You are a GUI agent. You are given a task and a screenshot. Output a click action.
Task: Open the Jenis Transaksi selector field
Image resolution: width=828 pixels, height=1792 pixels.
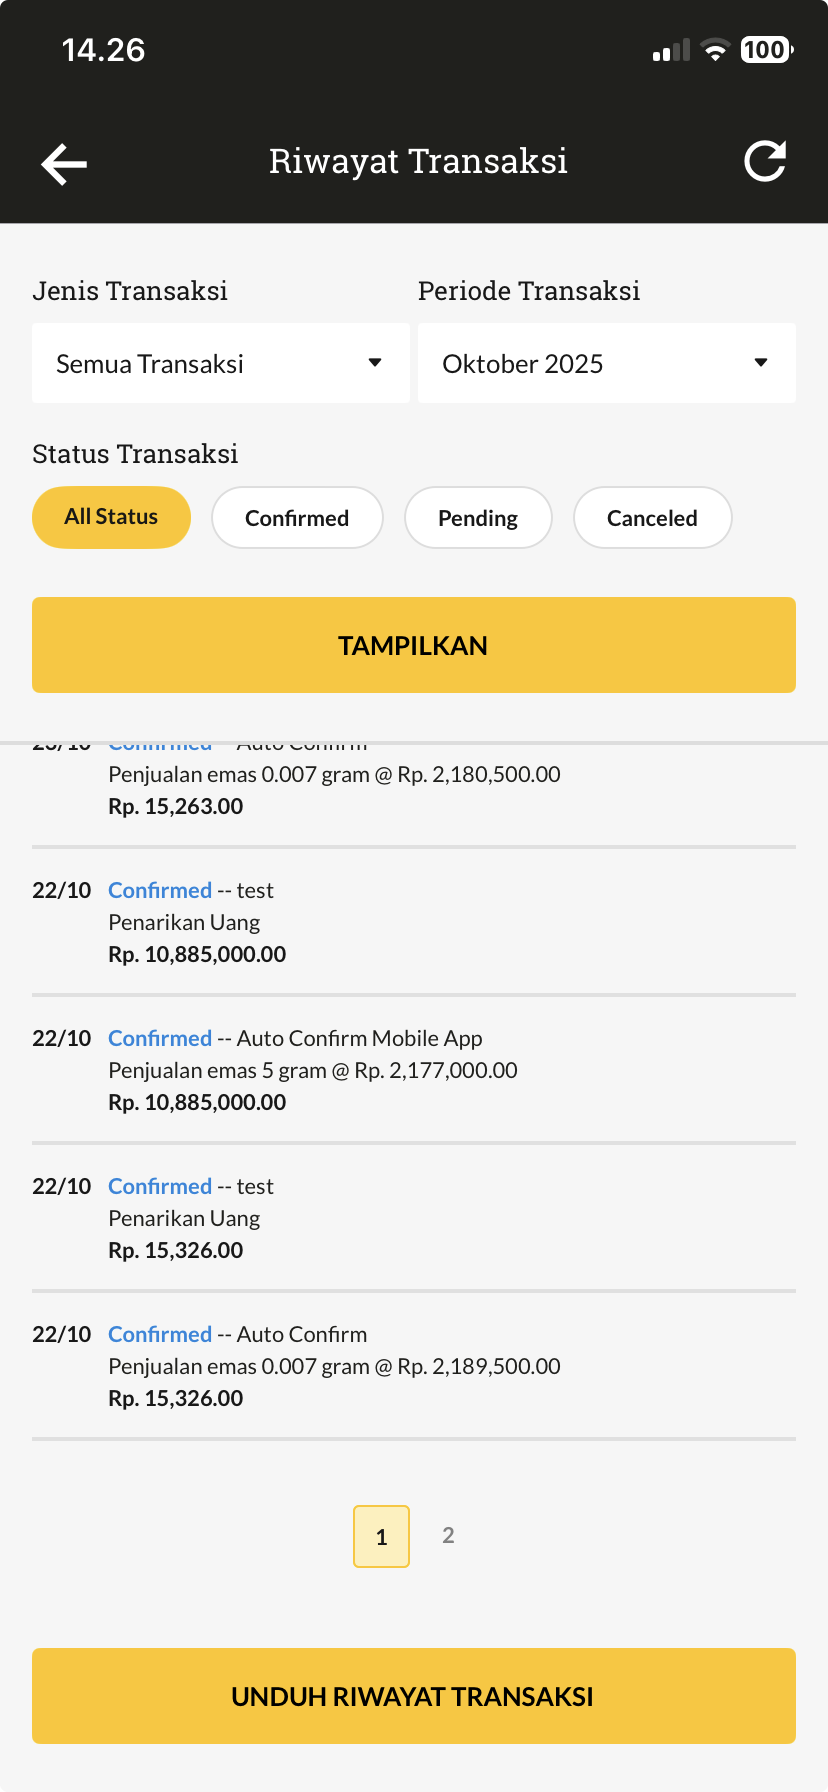[221, 363]
